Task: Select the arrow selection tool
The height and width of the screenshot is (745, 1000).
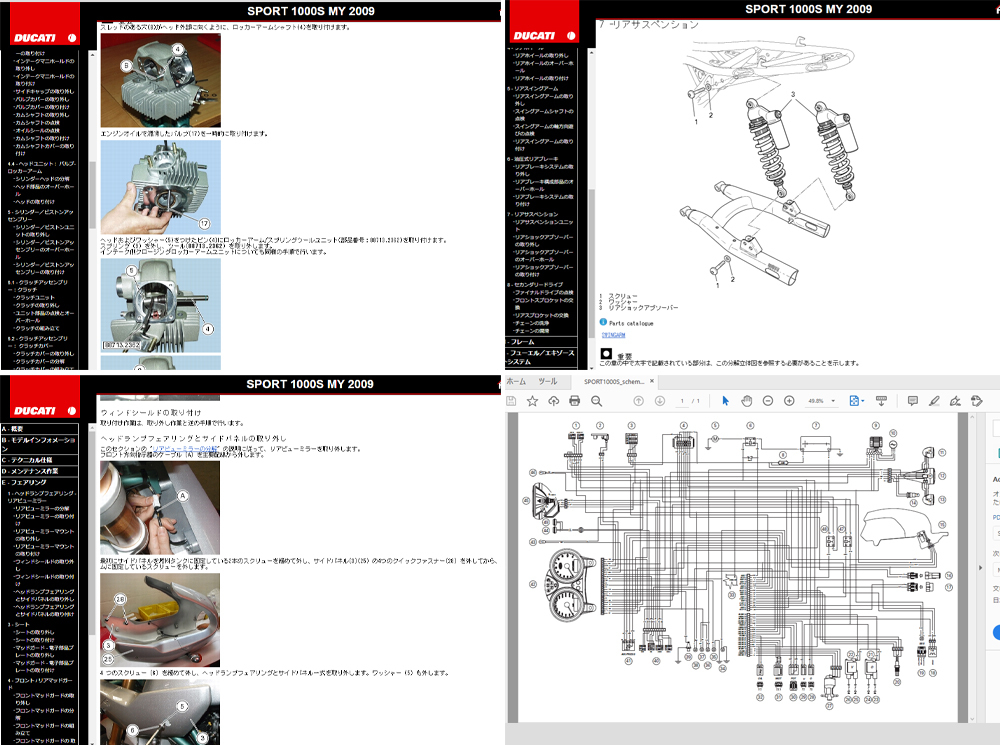Action: 725,401
